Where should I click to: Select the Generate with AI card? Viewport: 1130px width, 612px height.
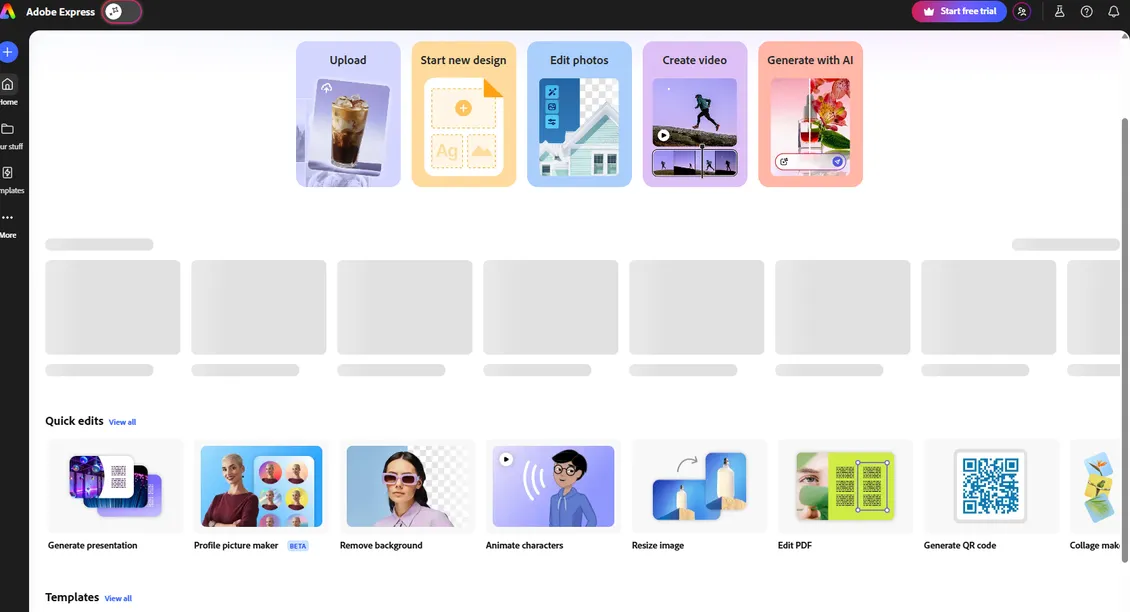coord(810,114)
